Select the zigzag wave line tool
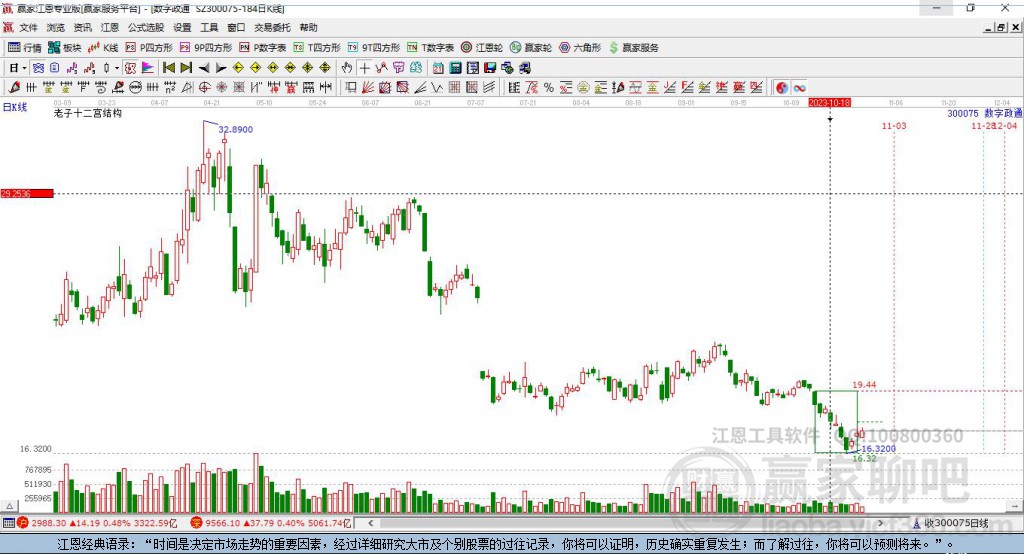Image resolution: width=1024 pixels, height=554 pixels. click(x=437, y=88)
